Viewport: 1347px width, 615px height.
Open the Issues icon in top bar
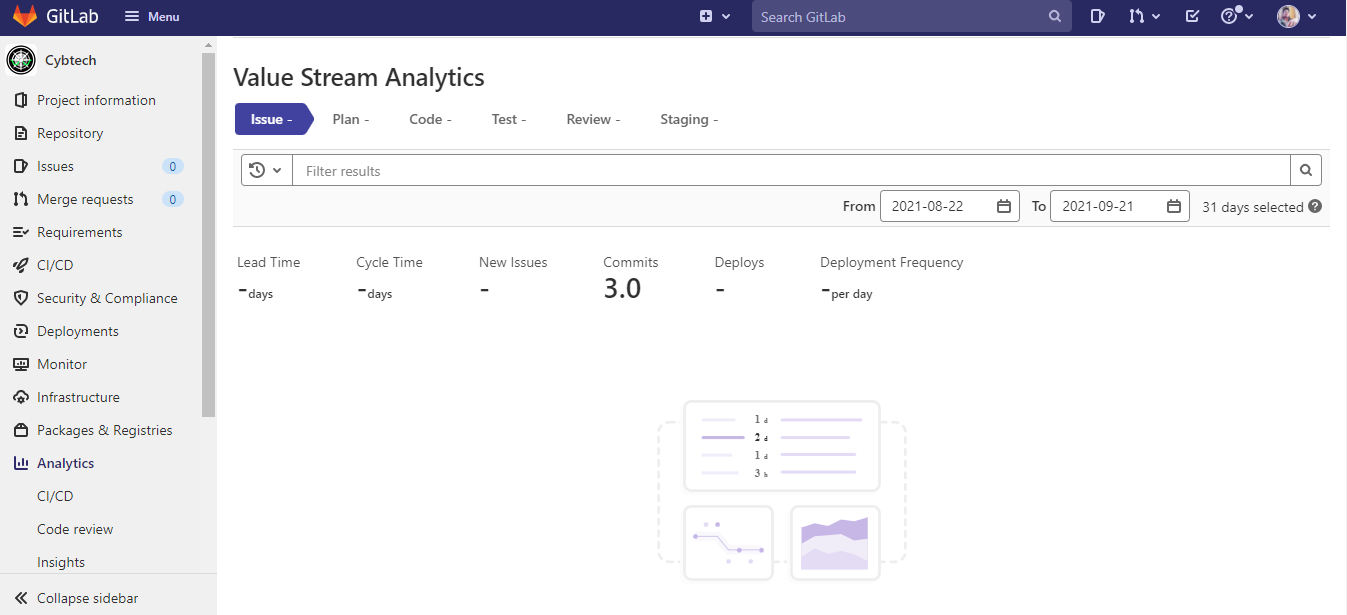[x=1098, y=17]
